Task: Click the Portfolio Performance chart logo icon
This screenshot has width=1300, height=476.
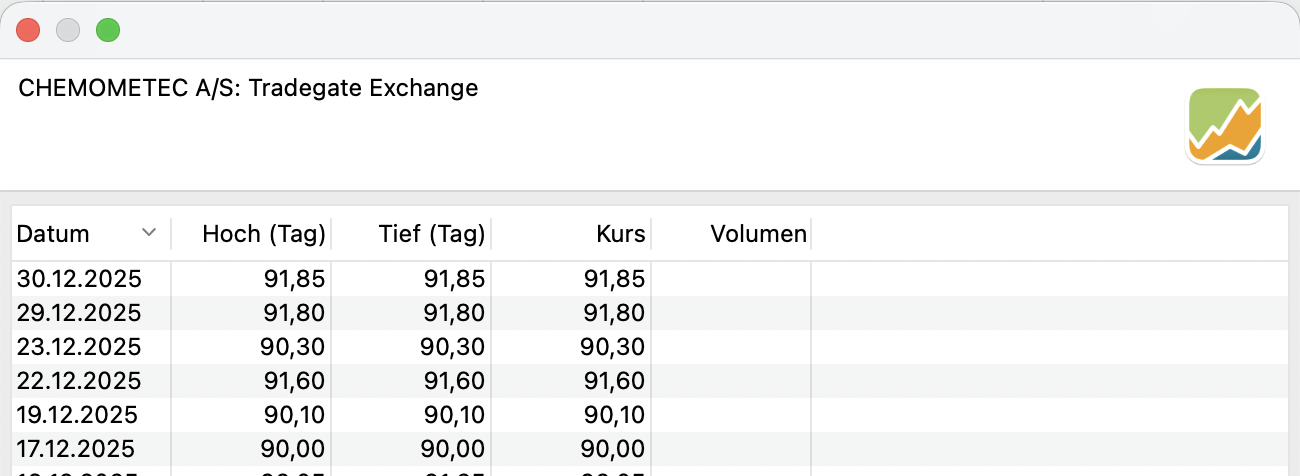Action: 1225,125
